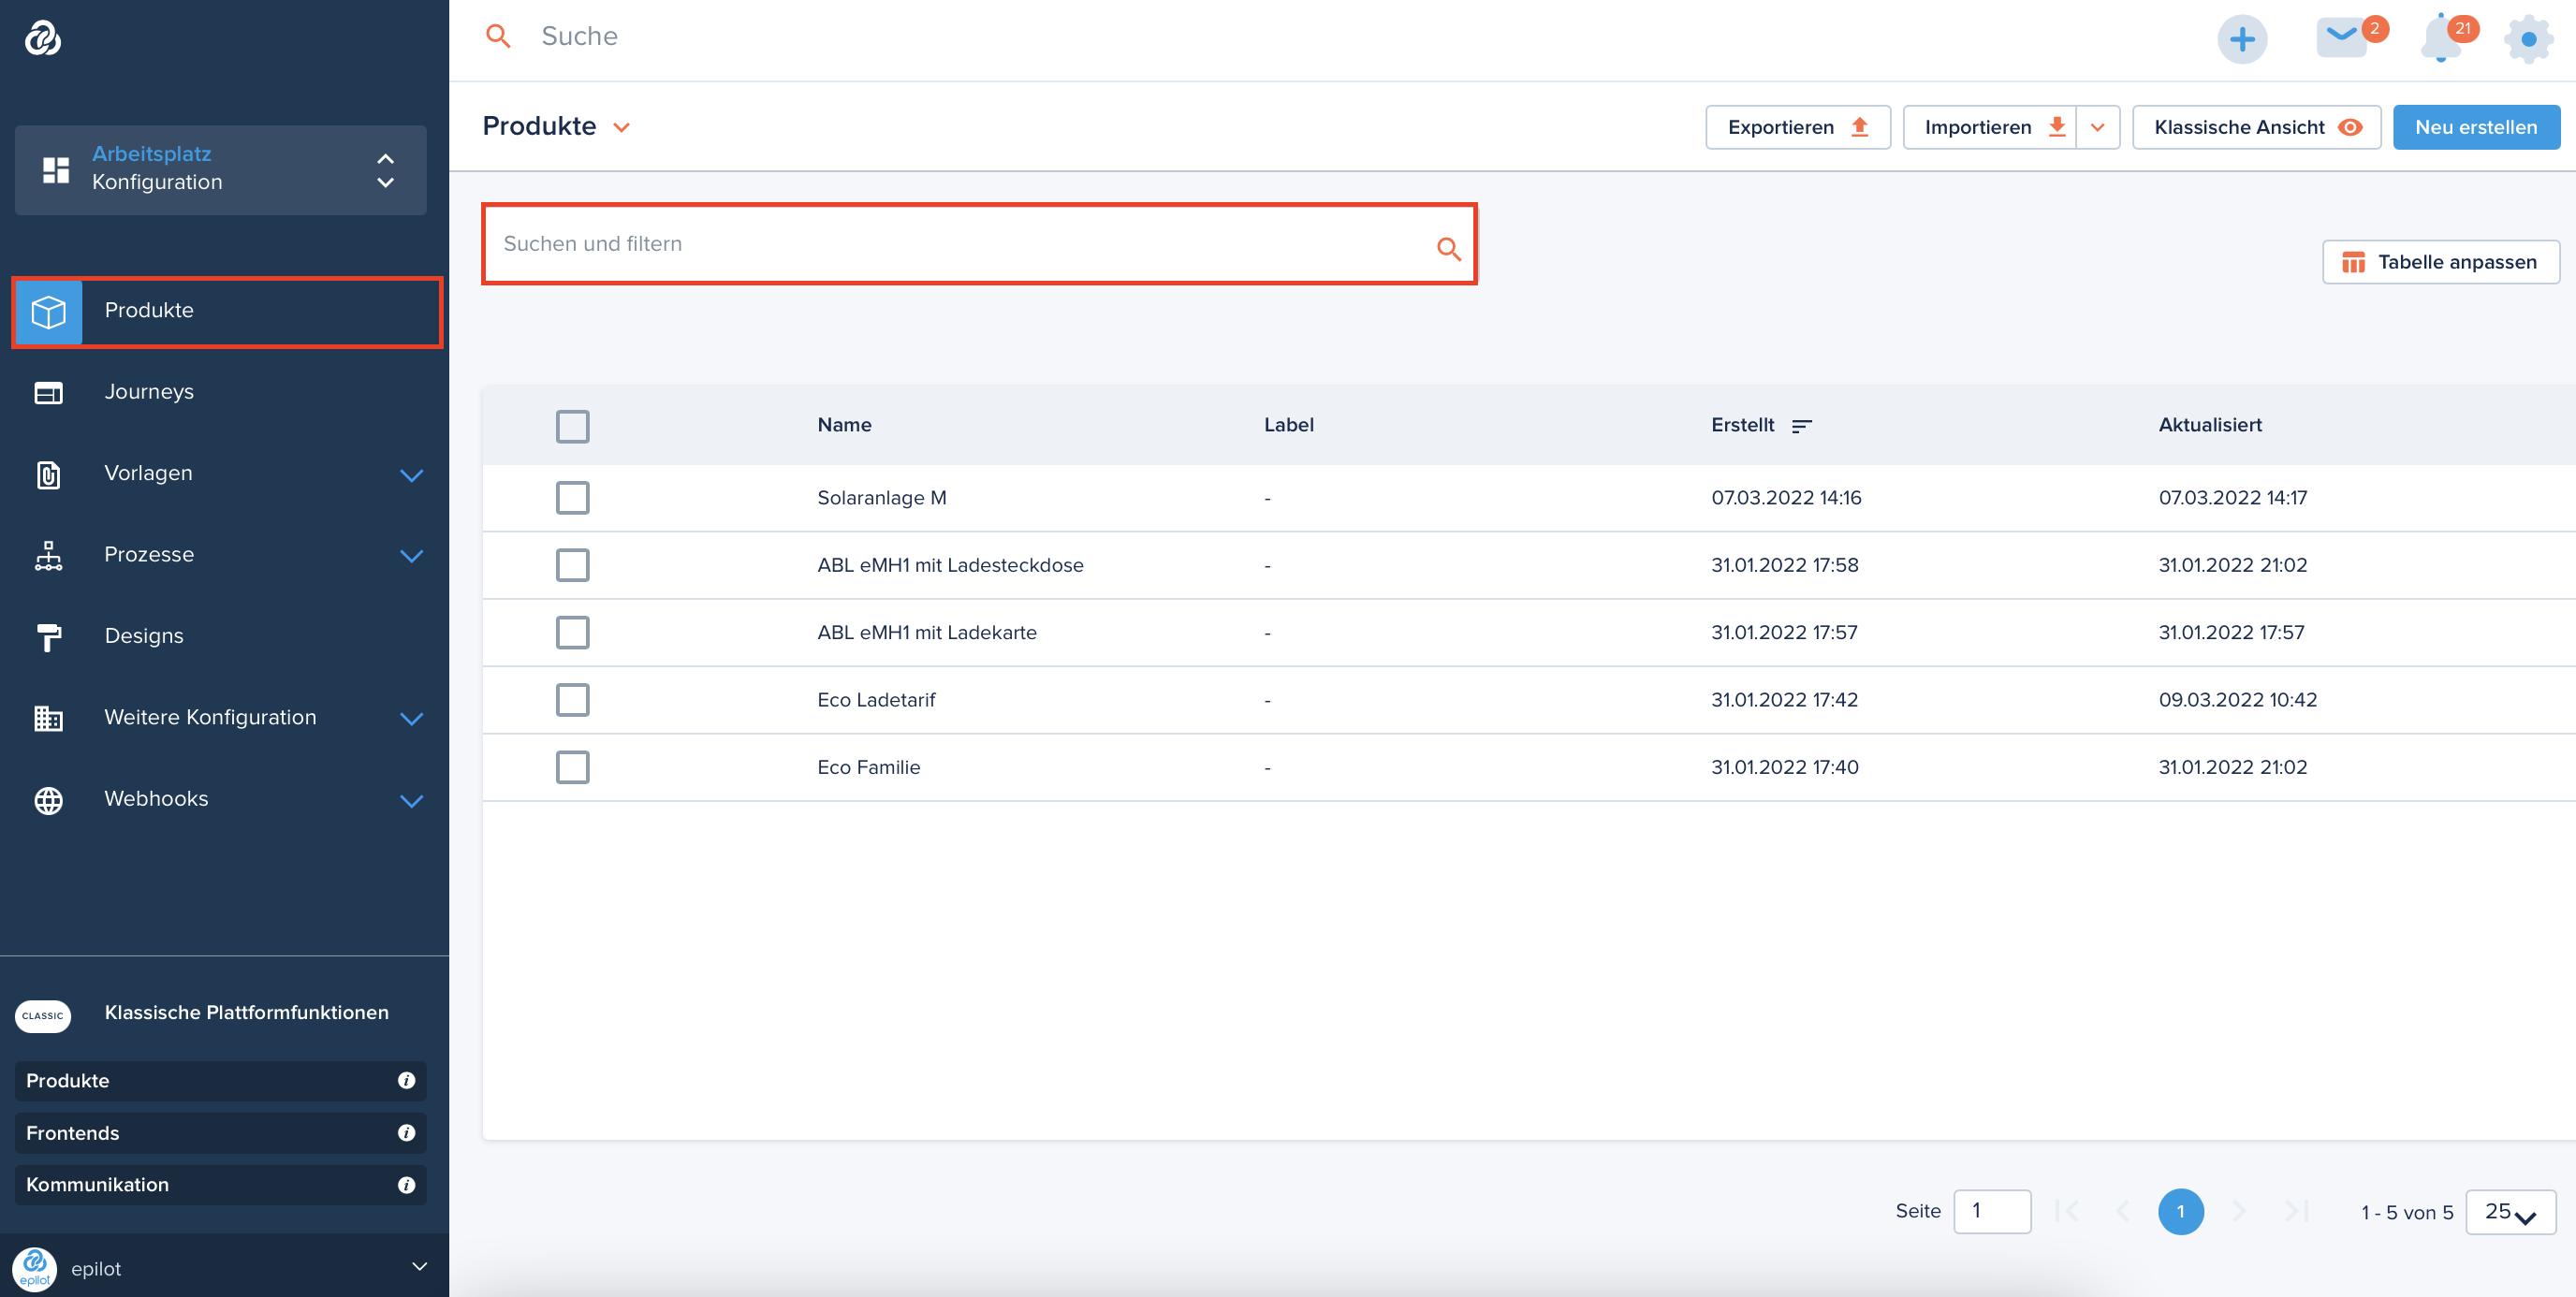Click the Seite page number input
The height and width of the screenshot is (1297, 2576).
click(x=1992, y=1211)
